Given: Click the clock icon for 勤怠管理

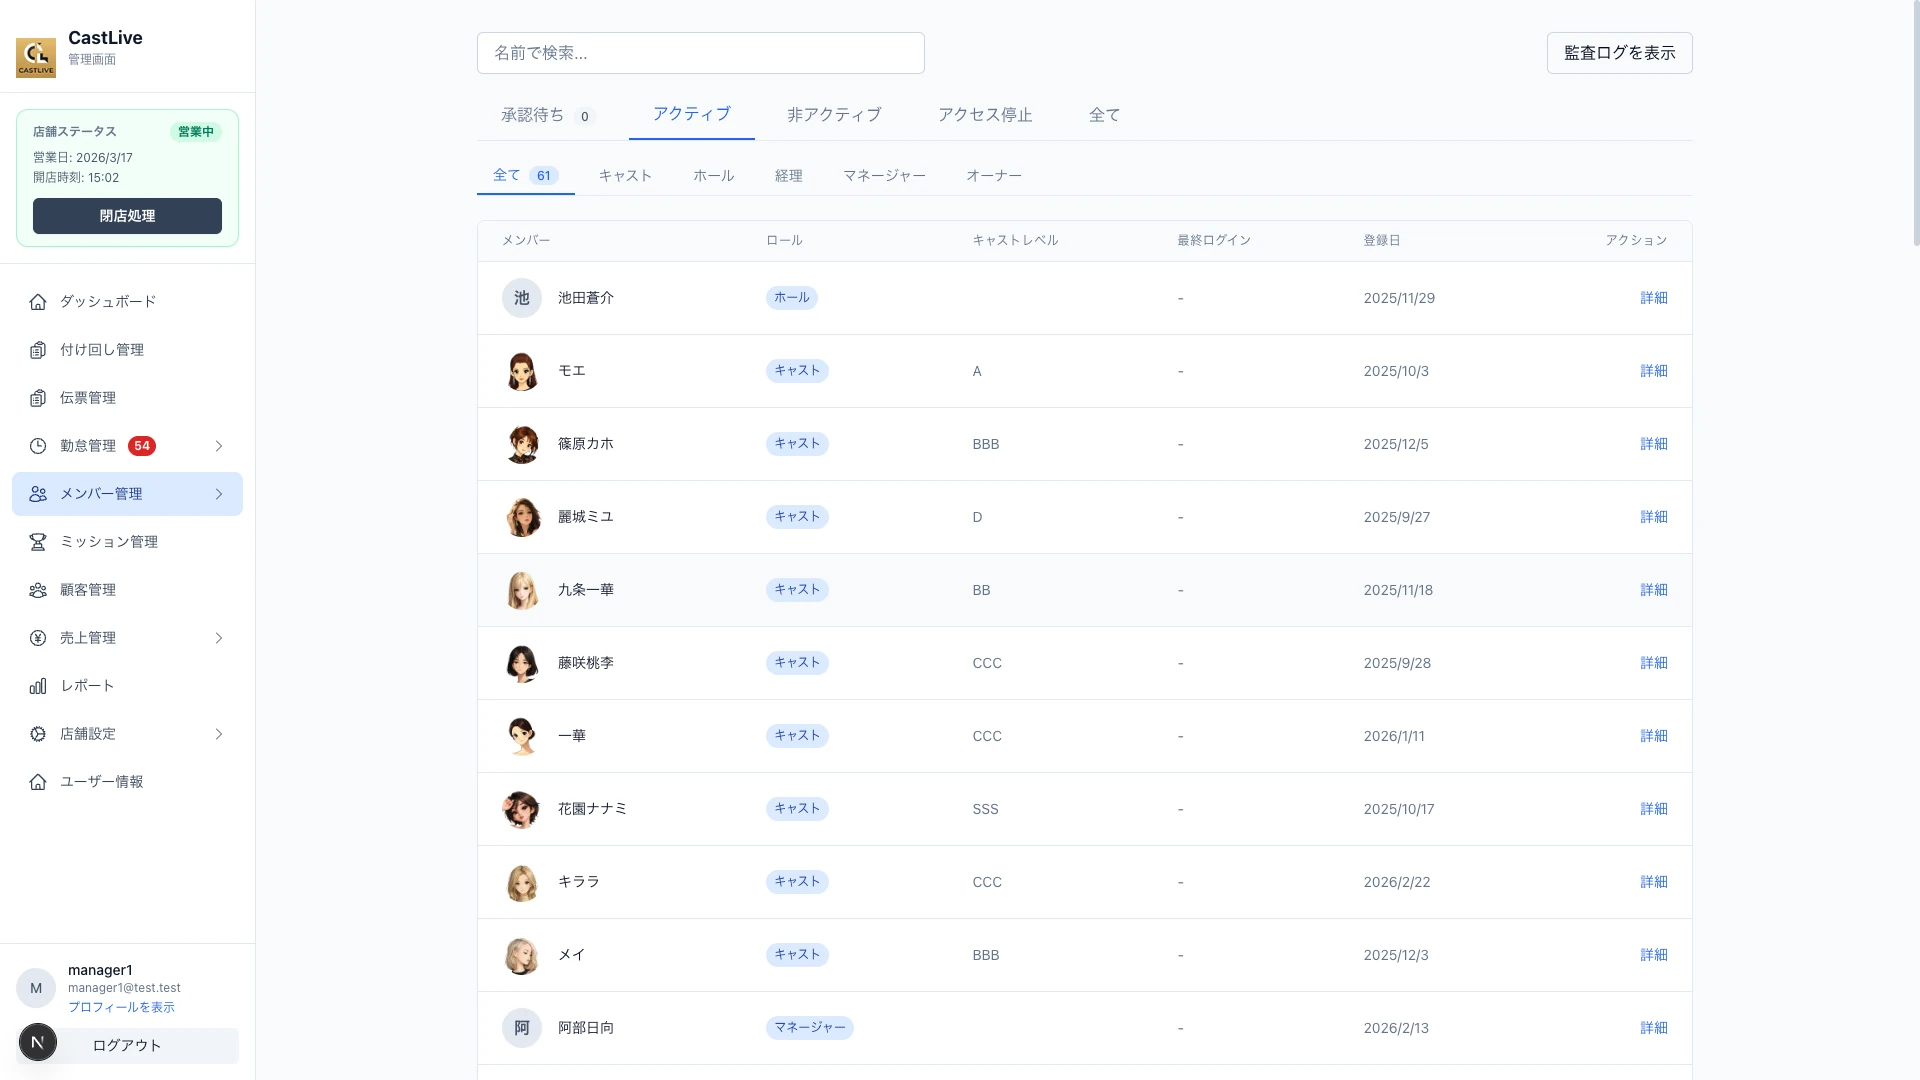Looking at the screenshot, I should click(38, 445).
